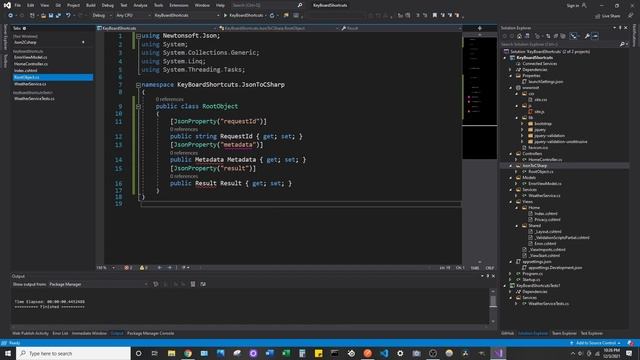Open Visual Studio Code from the taskbar
640x360 pixels.
point(384,353)
